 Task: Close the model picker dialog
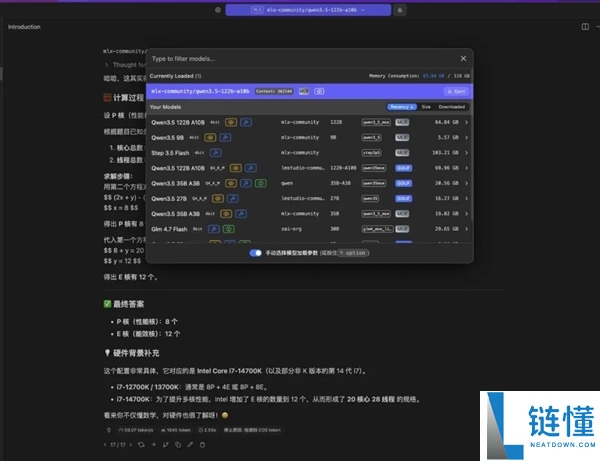coord(463,59)
